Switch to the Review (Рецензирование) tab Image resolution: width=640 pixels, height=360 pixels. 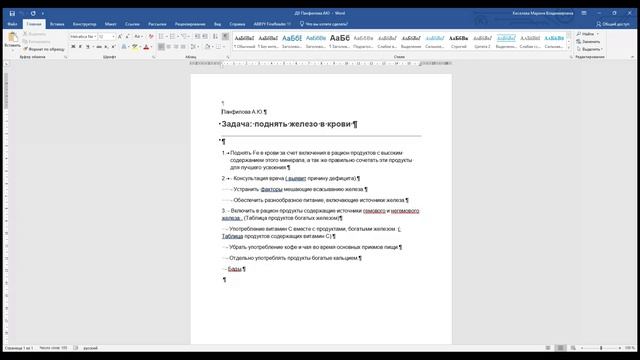(x=190, y=24)
